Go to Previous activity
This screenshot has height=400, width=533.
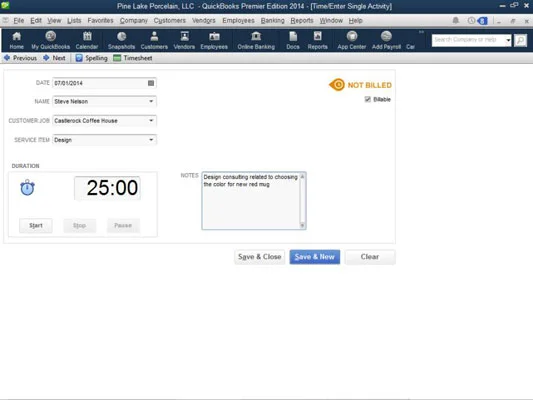tap(20, 58)
